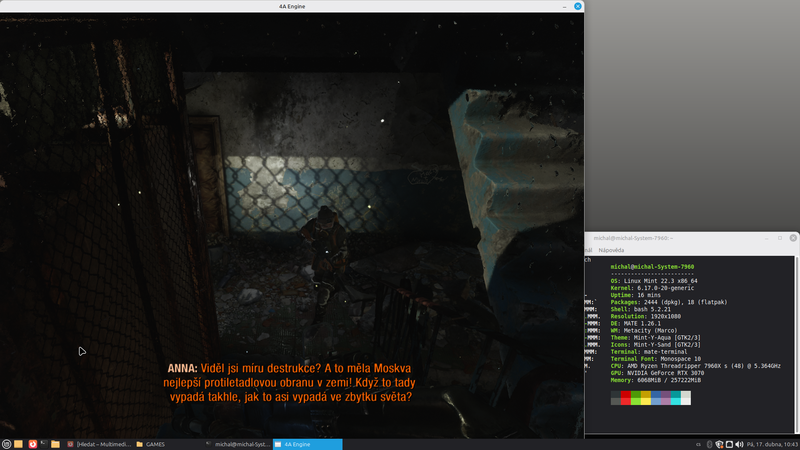Screen dimensions: 800x450
Task: Click the 'Uptime: 16 mins' line
Action: [x=636, y=295]
